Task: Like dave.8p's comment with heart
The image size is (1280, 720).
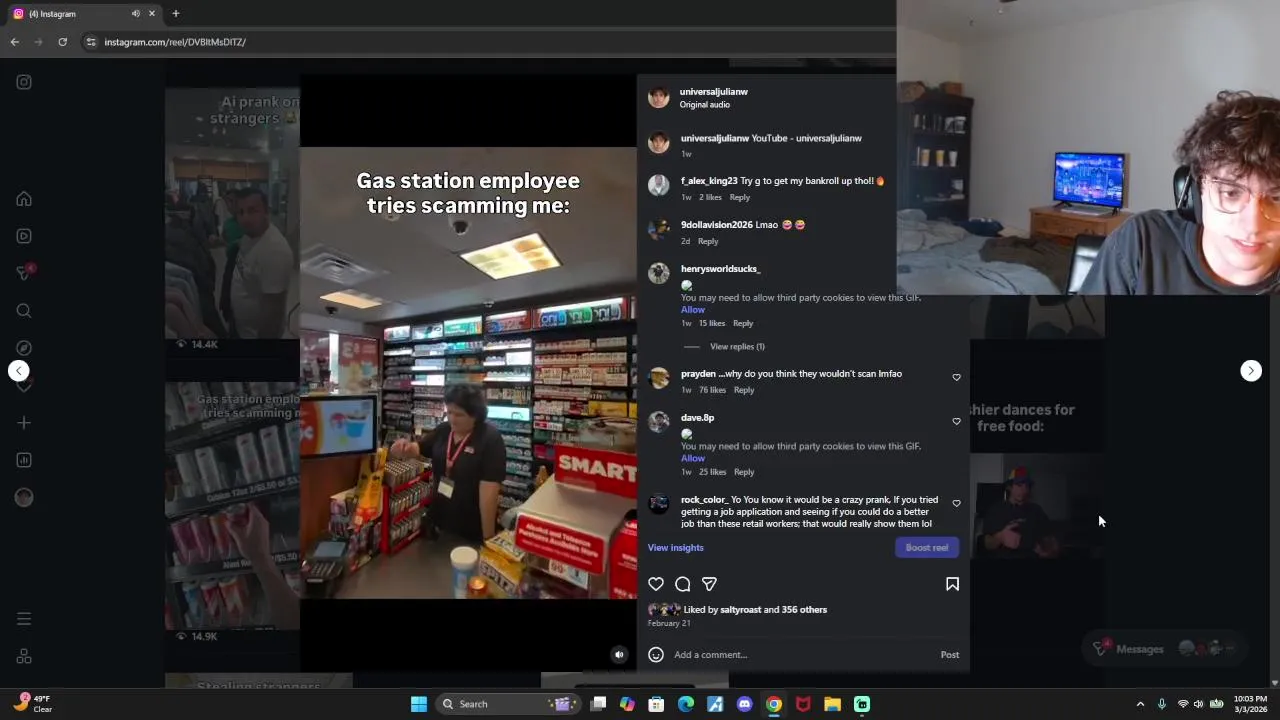Action: [956, 422]
